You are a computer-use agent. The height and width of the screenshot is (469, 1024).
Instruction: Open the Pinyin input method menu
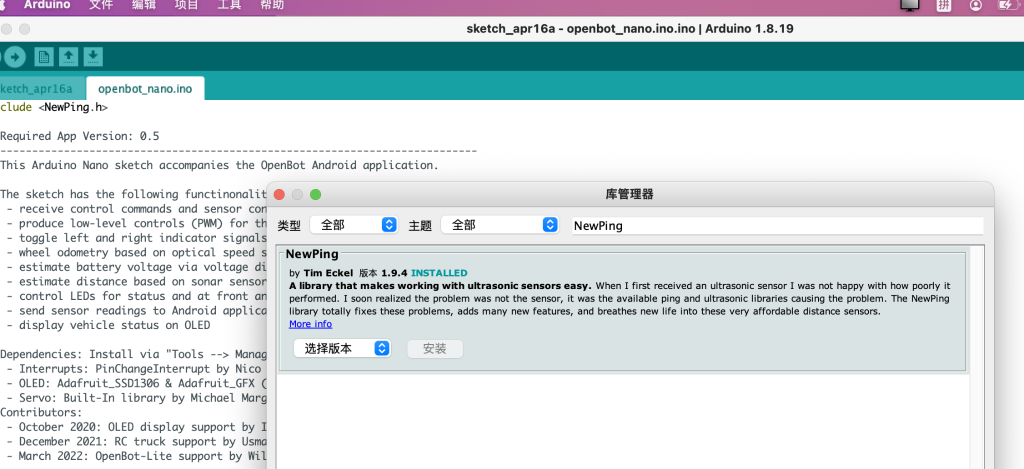(x=944, y=5)
